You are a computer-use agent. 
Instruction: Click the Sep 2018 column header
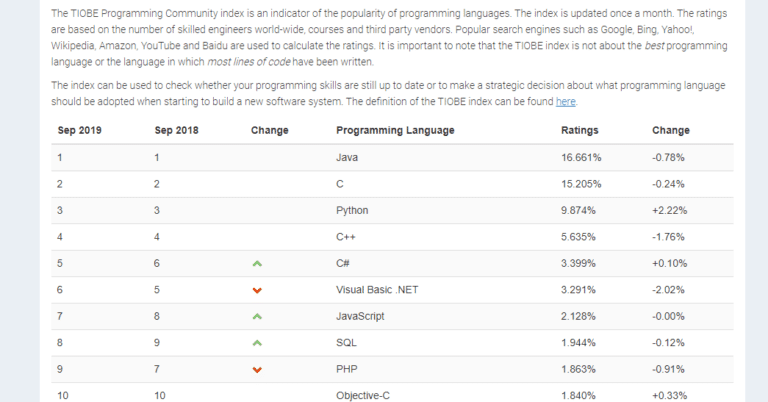[176, 130]
